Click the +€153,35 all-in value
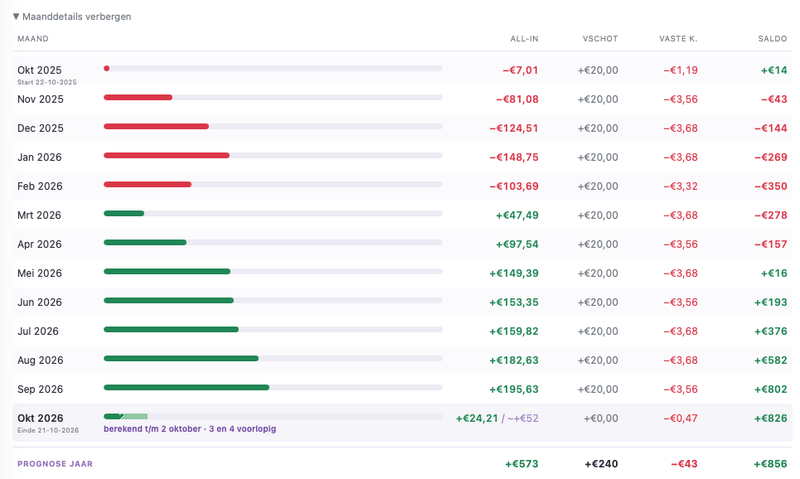This screenshot has width=800, height=479. coord(514,303)
